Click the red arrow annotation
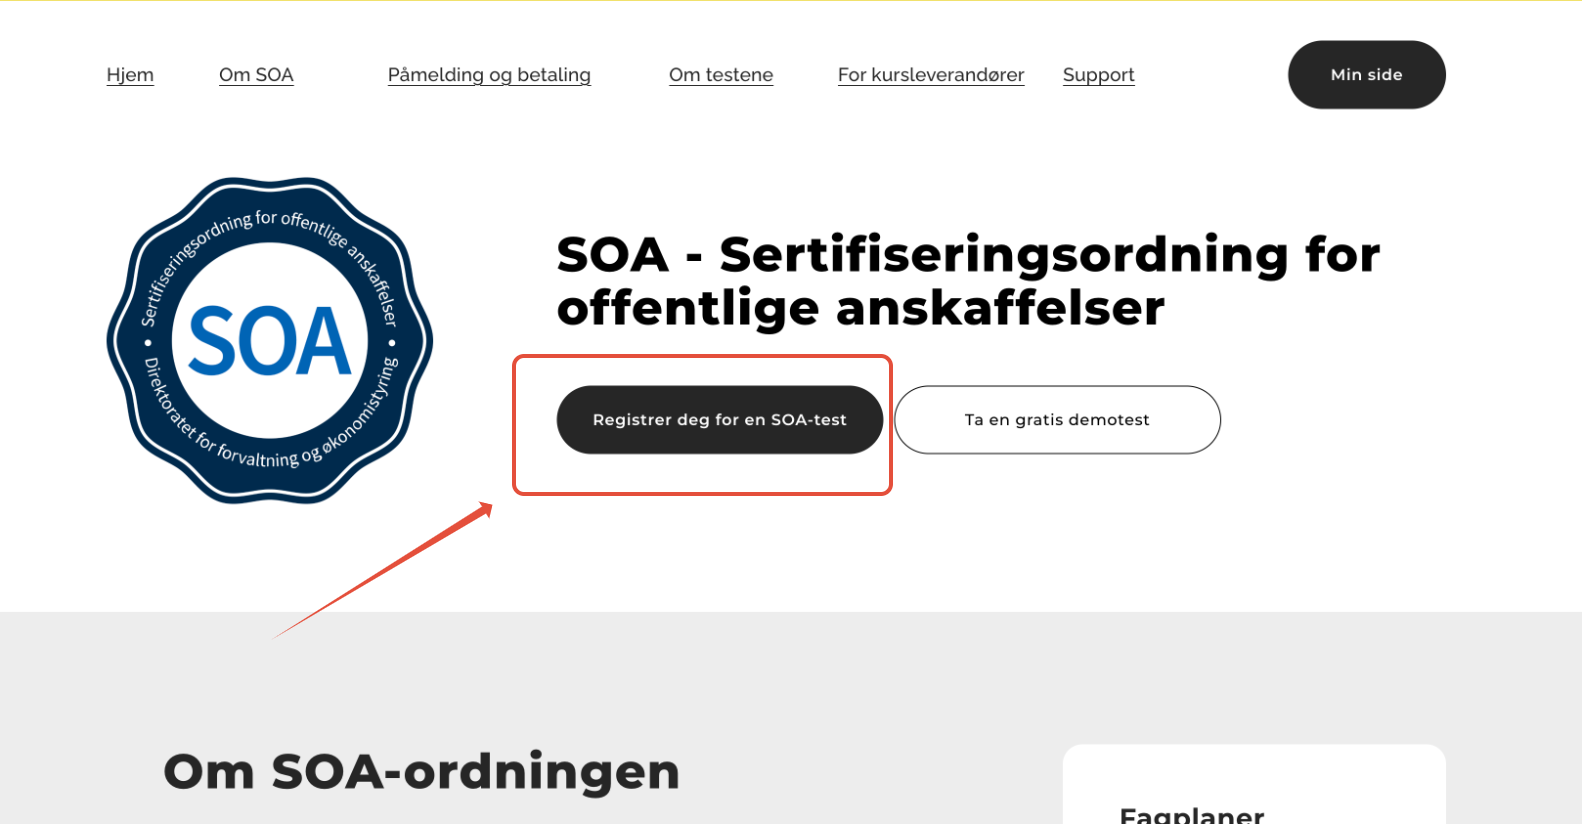 click(x=383, y=570)
